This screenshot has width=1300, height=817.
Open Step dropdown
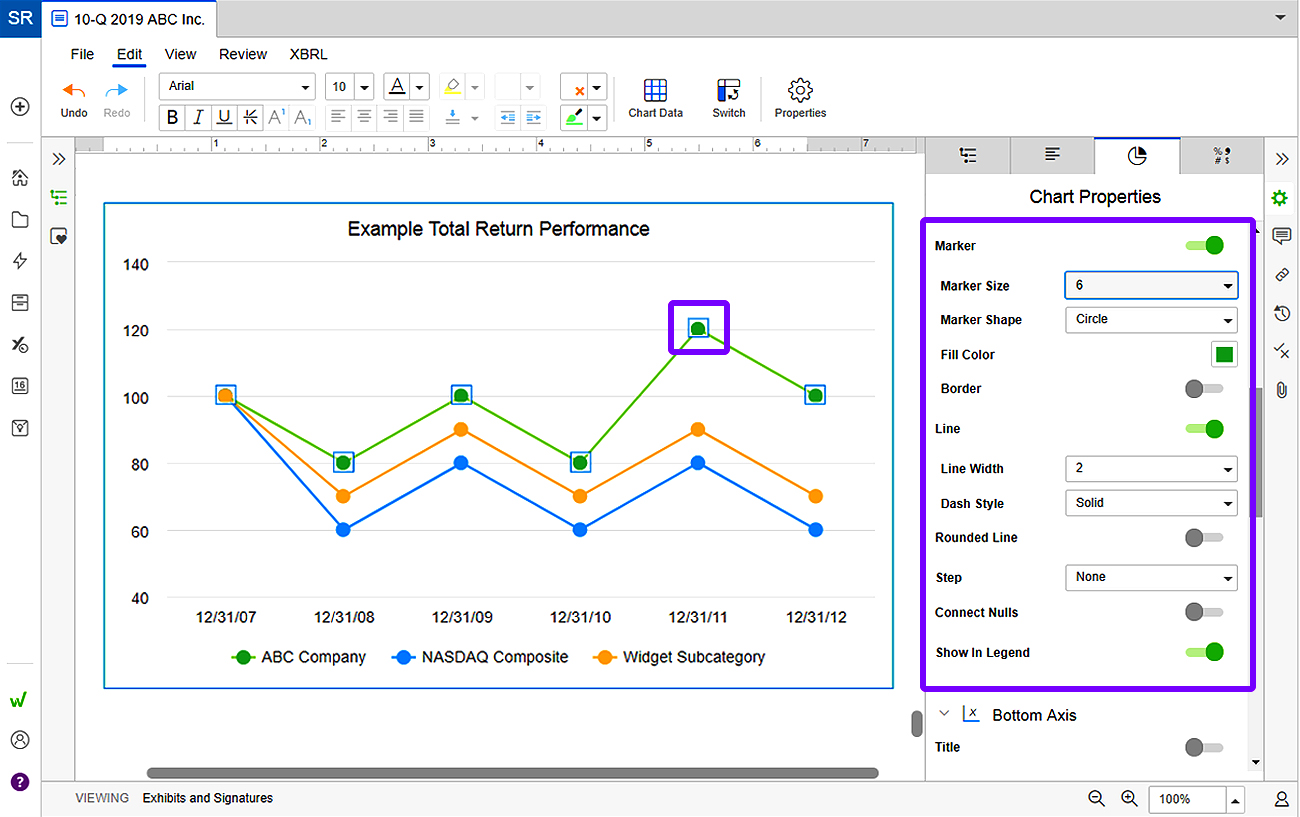point(1151,577)
